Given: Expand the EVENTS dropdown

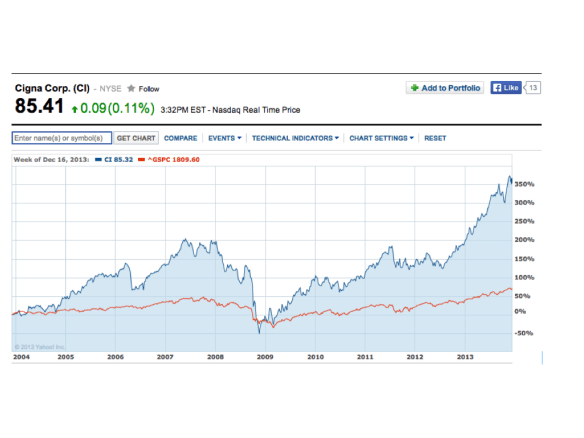Looking at the screenshot, I should (225, 138).
